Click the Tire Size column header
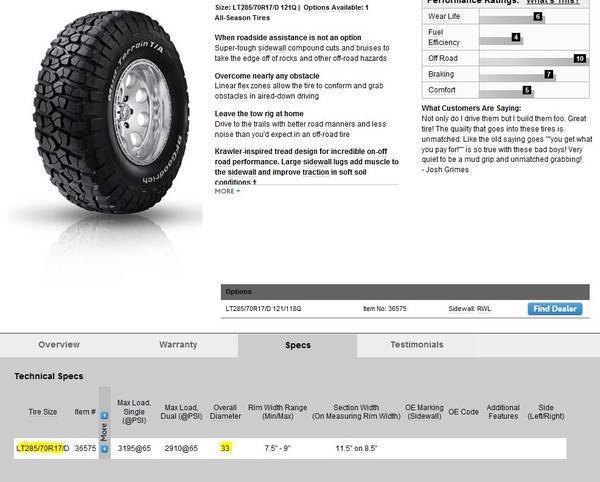Image resolution: width=600 pixels, height=482 pixels. (x=42, y=412)
